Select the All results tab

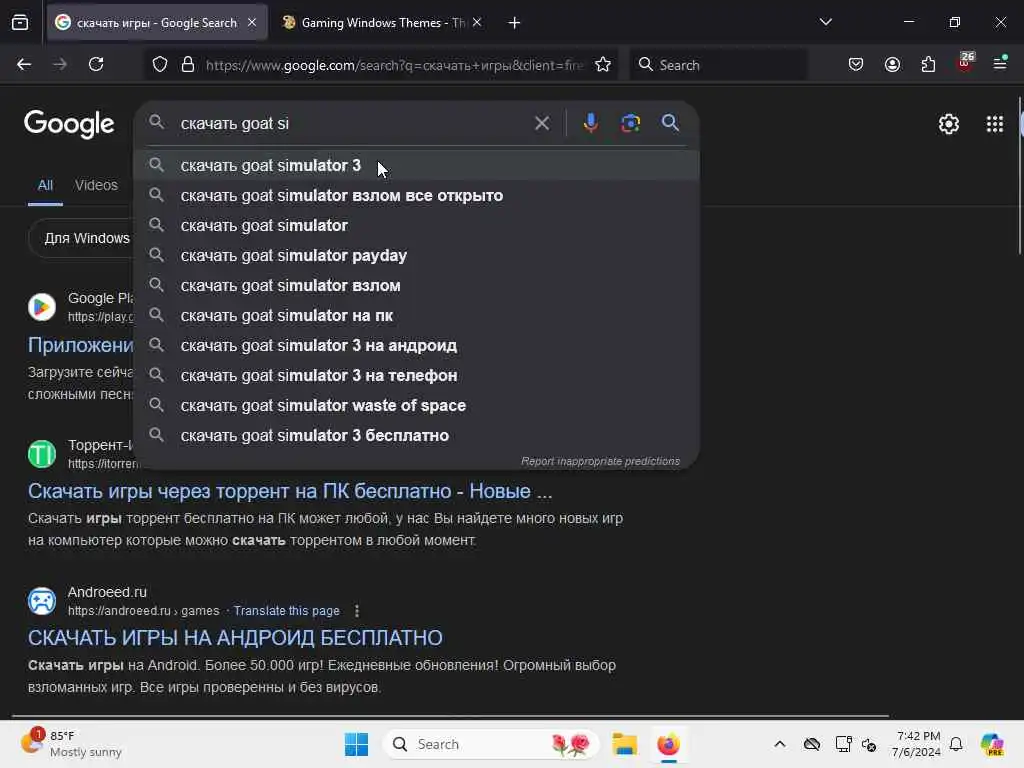tap(45, 185)
